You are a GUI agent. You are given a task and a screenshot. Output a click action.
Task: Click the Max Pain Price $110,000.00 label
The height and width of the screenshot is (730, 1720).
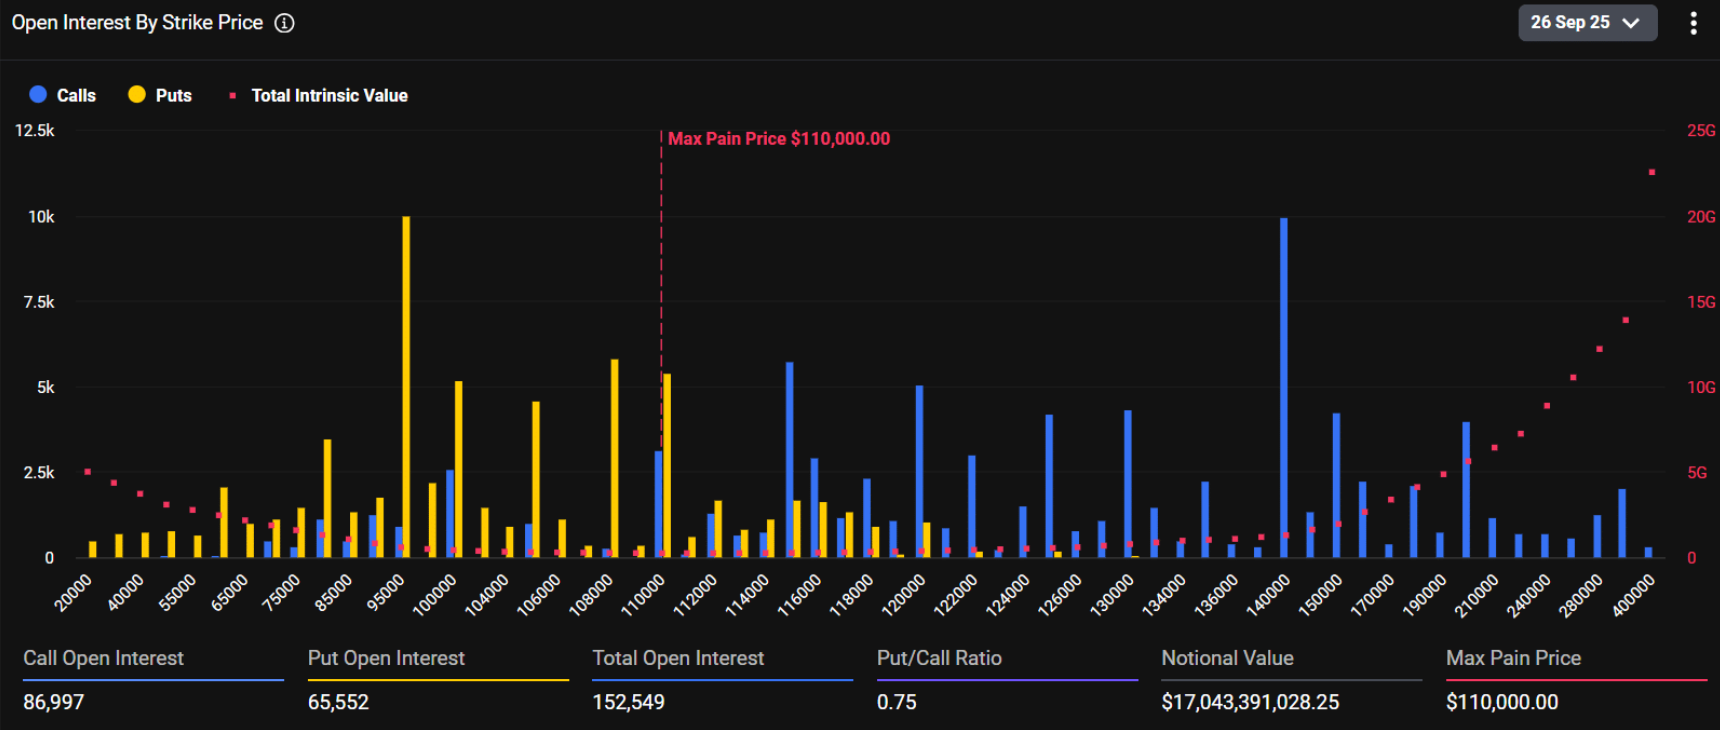click(x=778, y=139)
